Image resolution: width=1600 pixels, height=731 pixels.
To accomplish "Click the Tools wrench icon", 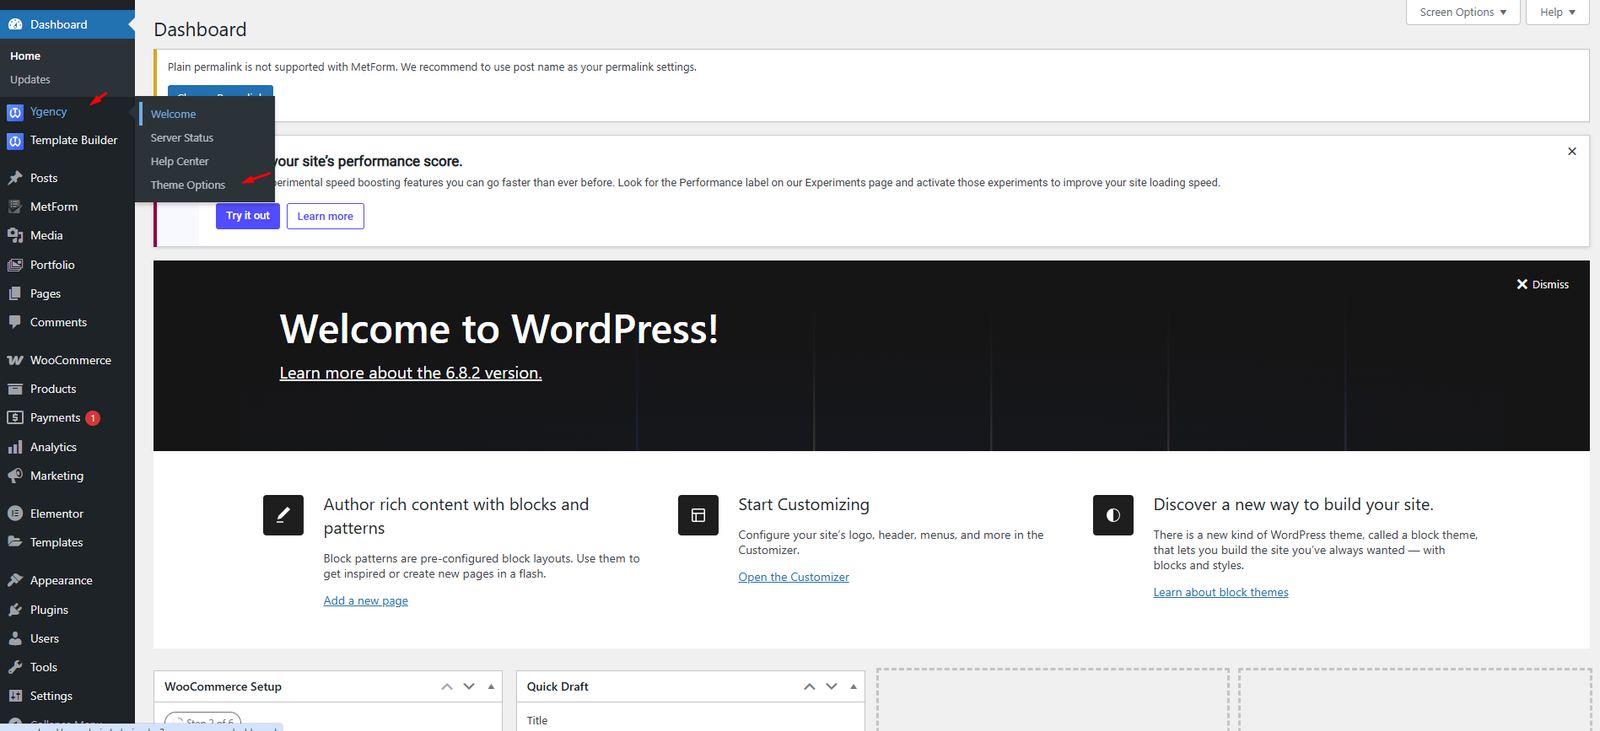I will pos(15,667).
